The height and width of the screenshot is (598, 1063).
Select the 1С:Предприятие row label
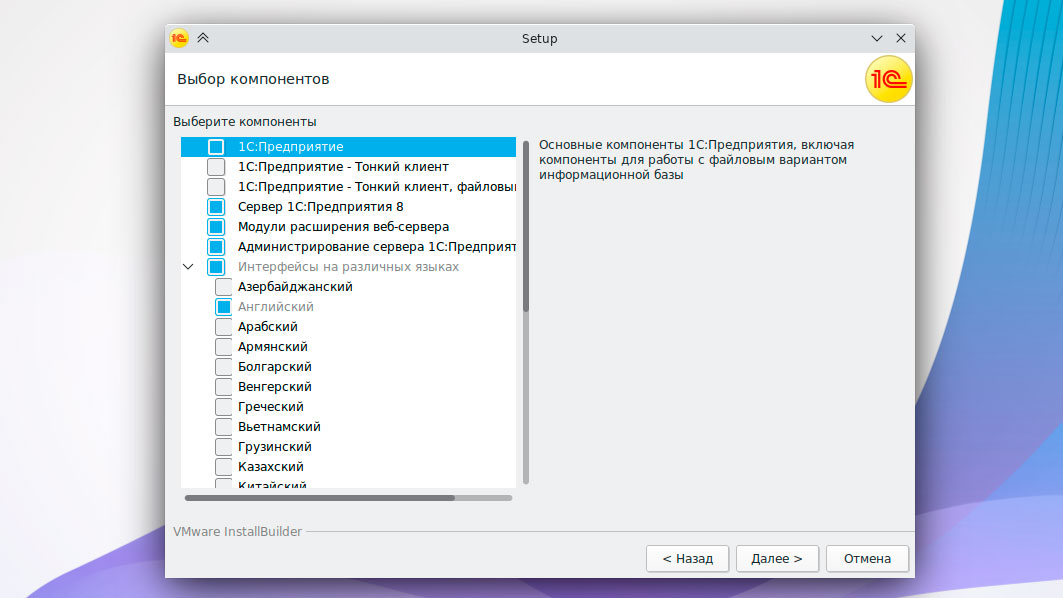(x=290, y=146)
